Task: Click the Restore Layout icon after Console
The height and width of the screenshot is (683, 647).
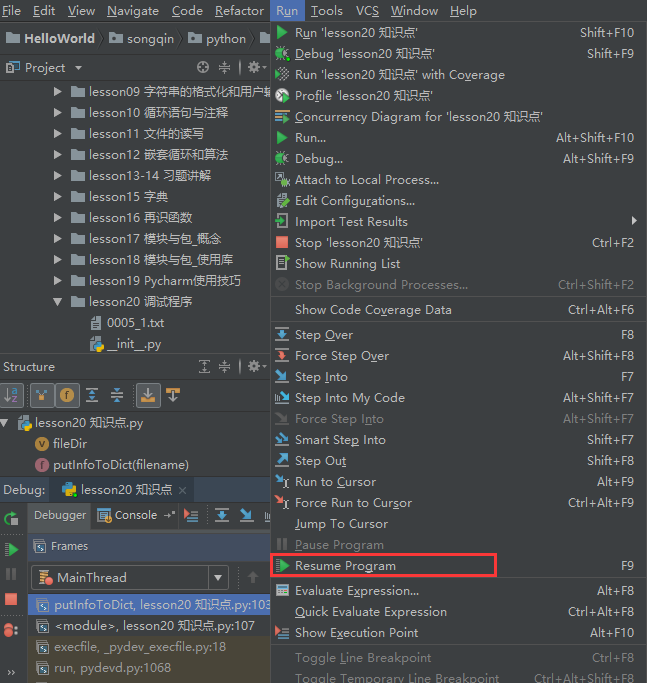Action: pos(169,515)
